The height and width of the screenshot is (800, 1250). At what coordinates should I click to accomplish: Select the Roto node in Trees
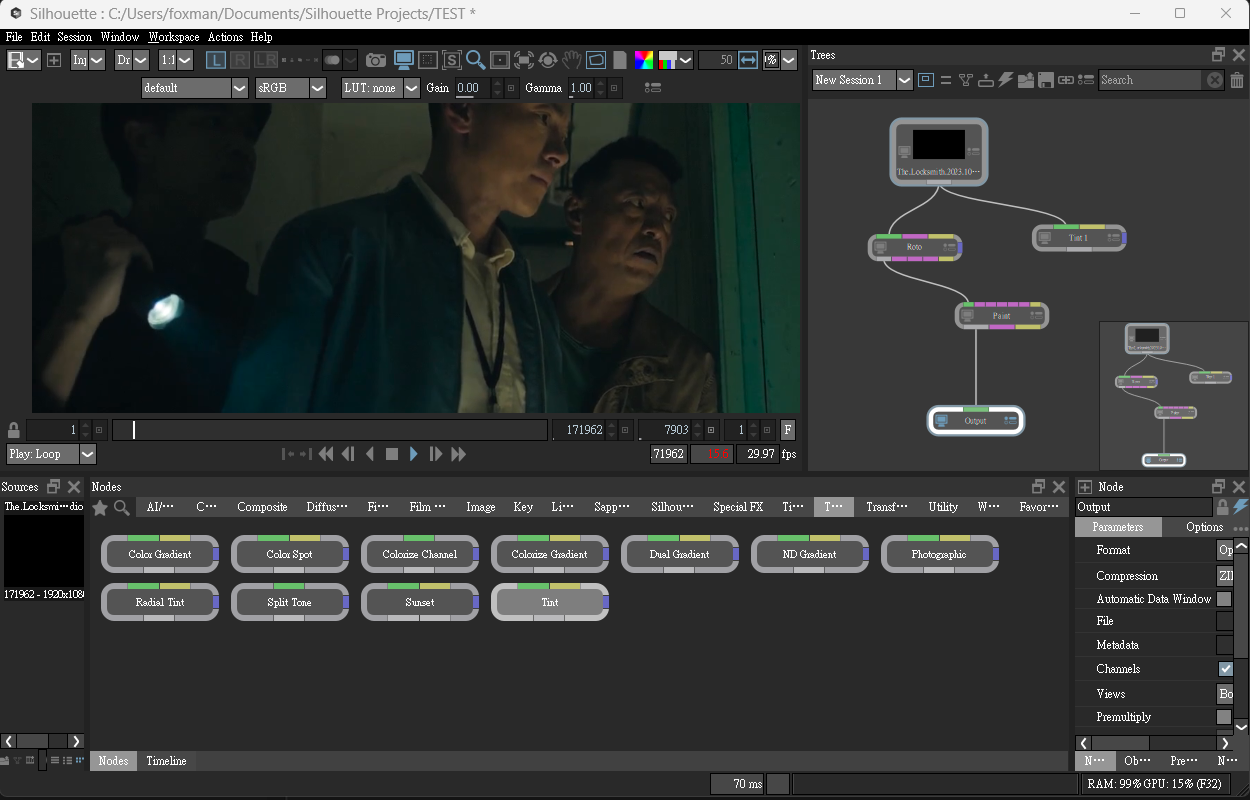point(915,247)
